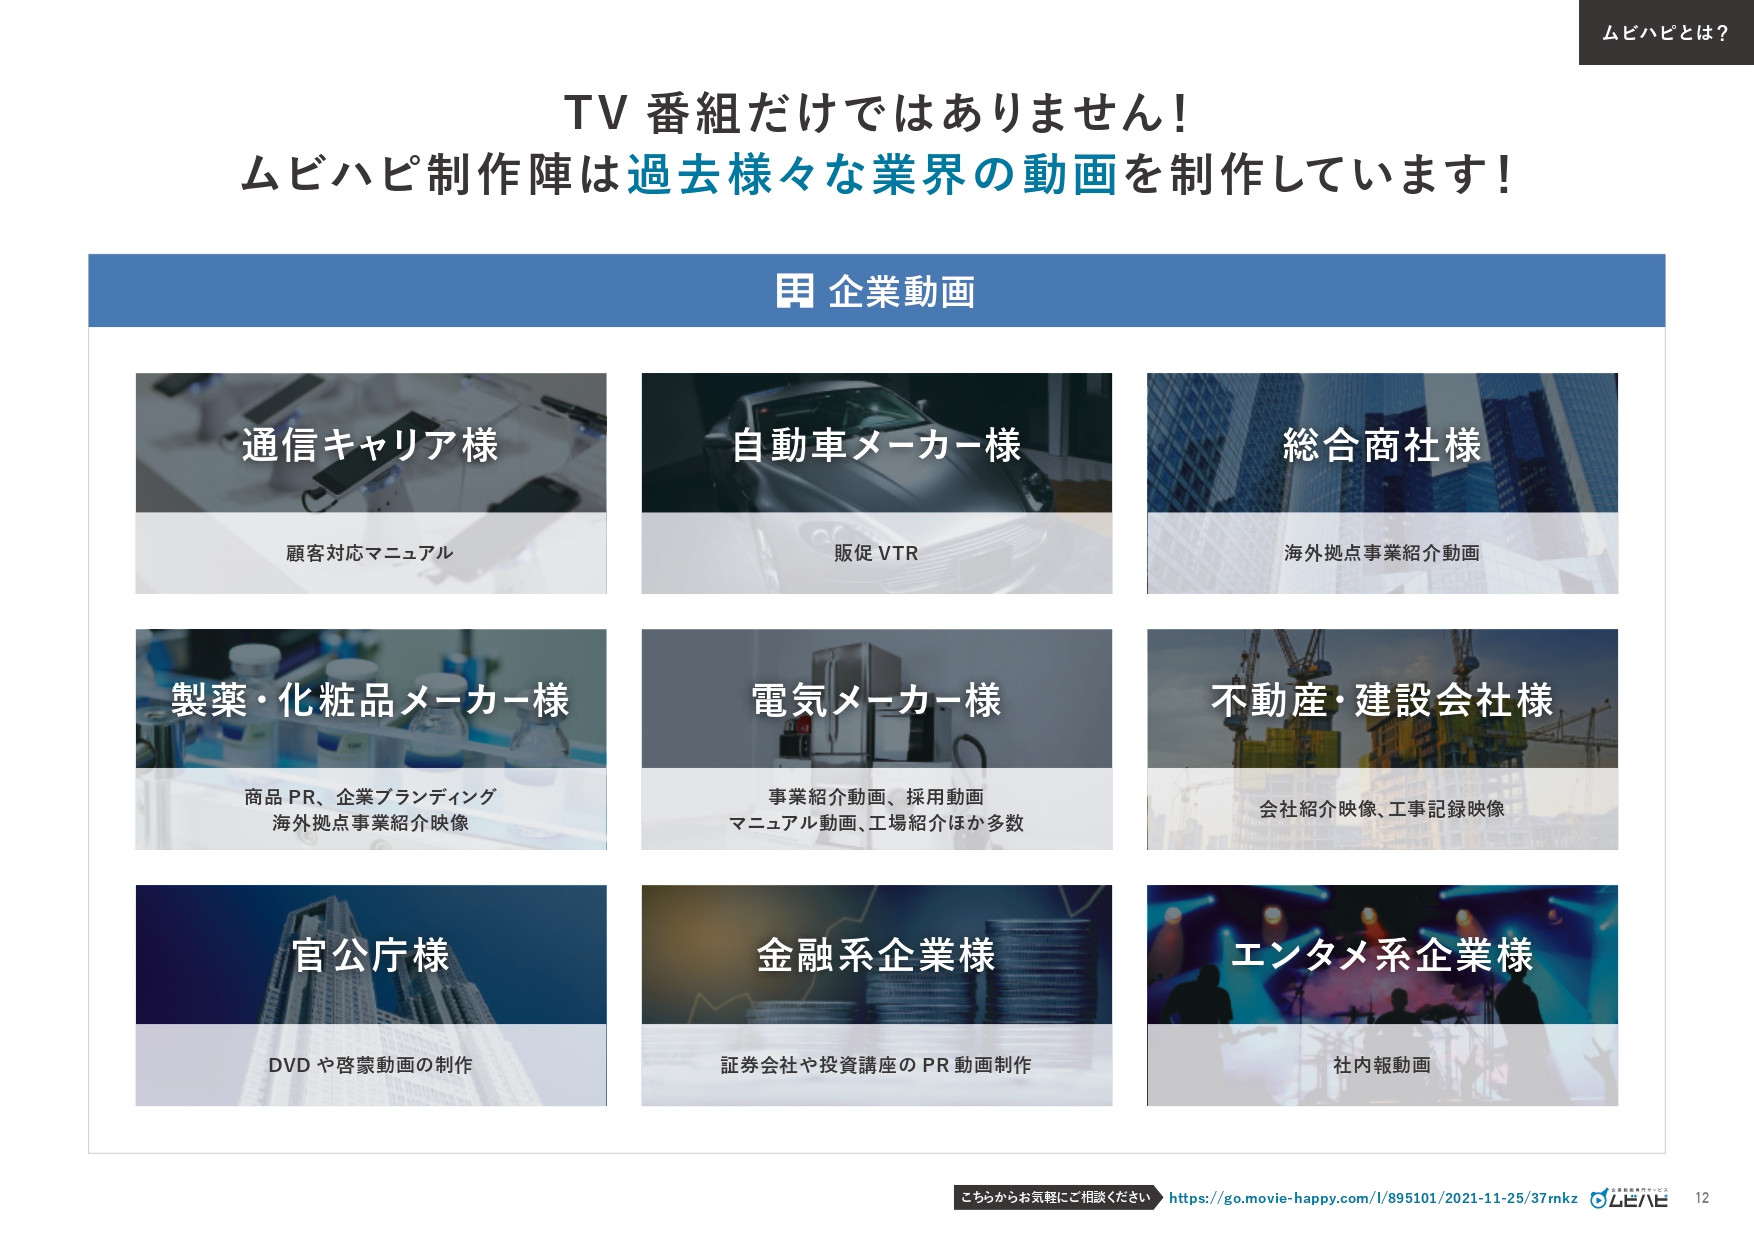
Task: Expand the 販促VTR caption area
Action: pyautogui.click(x=876, y=551)
